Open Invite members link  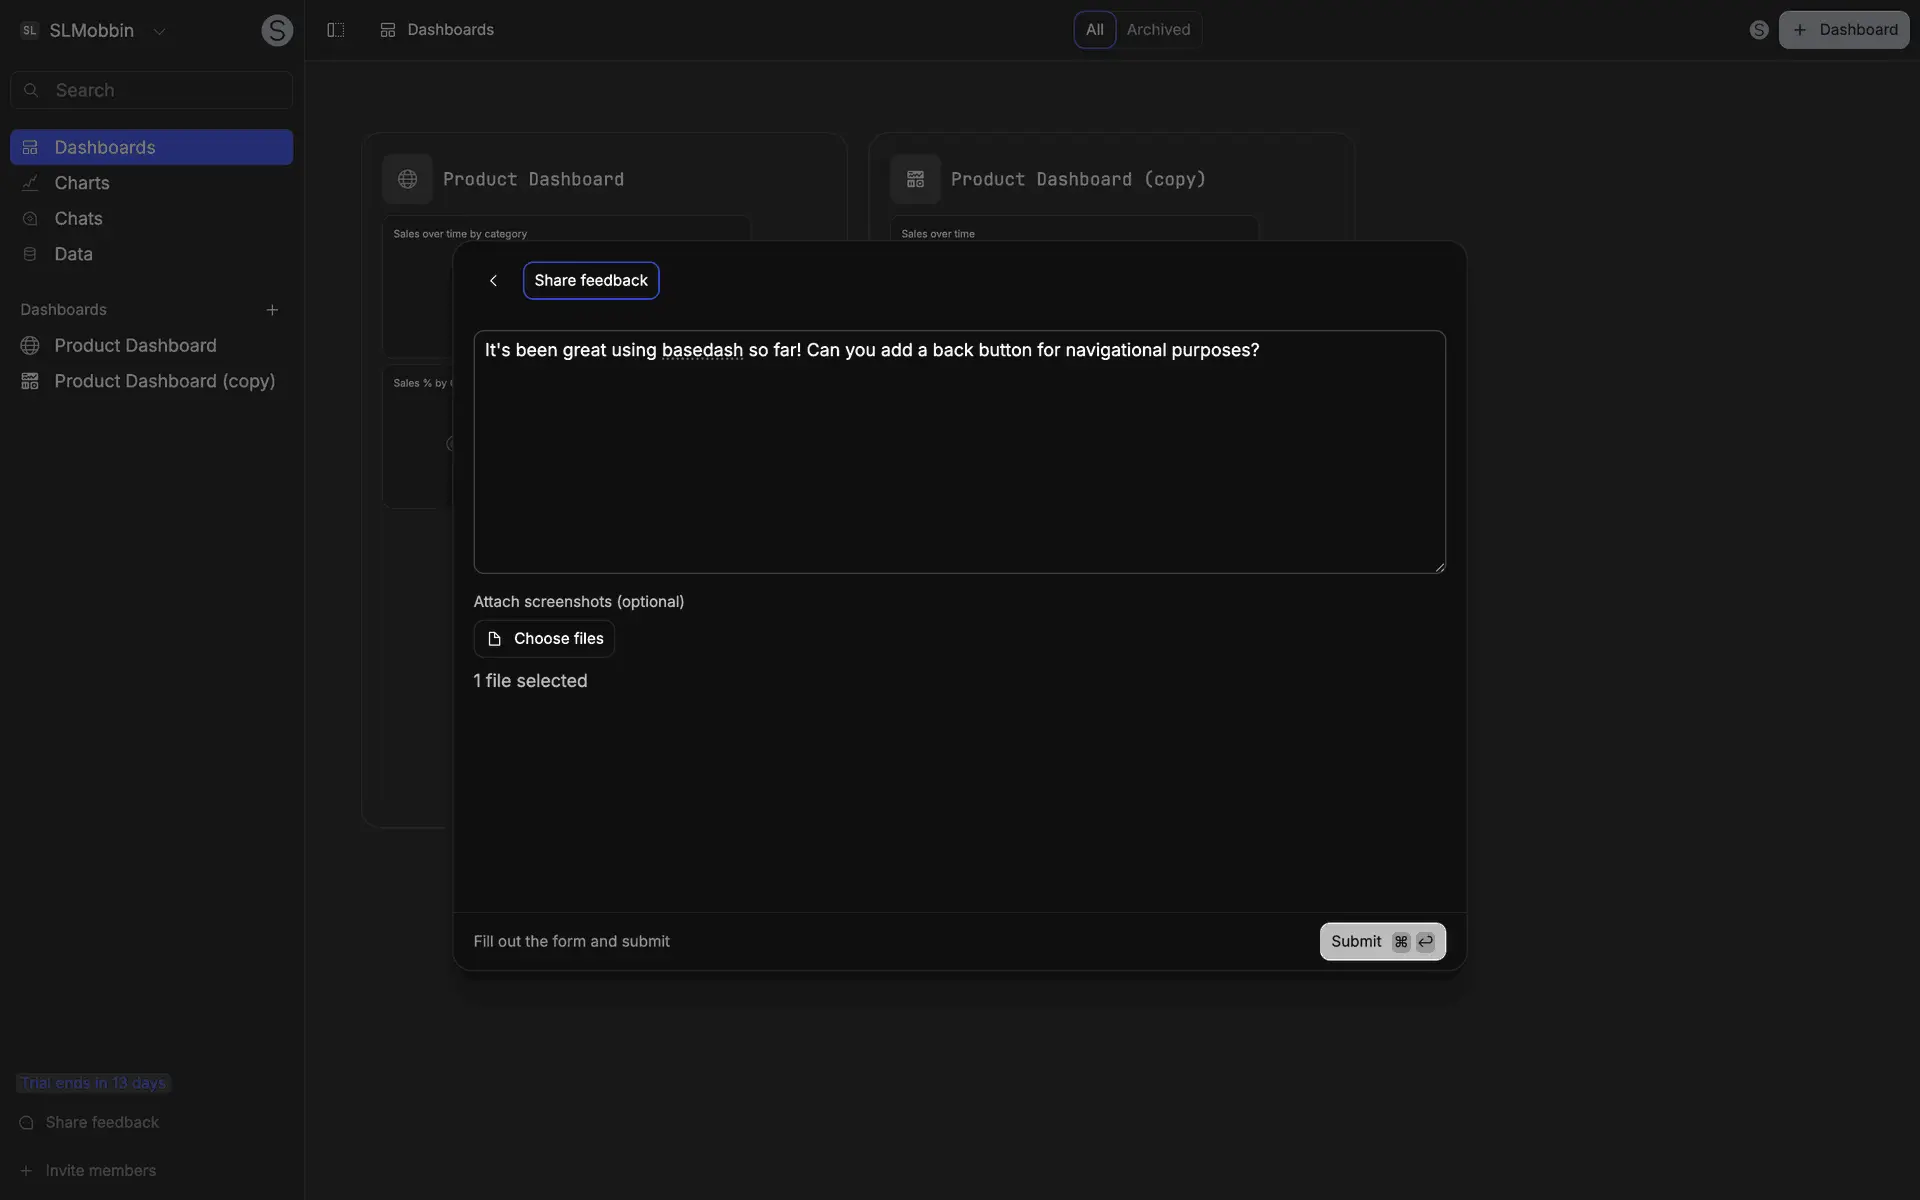pyautogui.click(x=100, y=1171)
